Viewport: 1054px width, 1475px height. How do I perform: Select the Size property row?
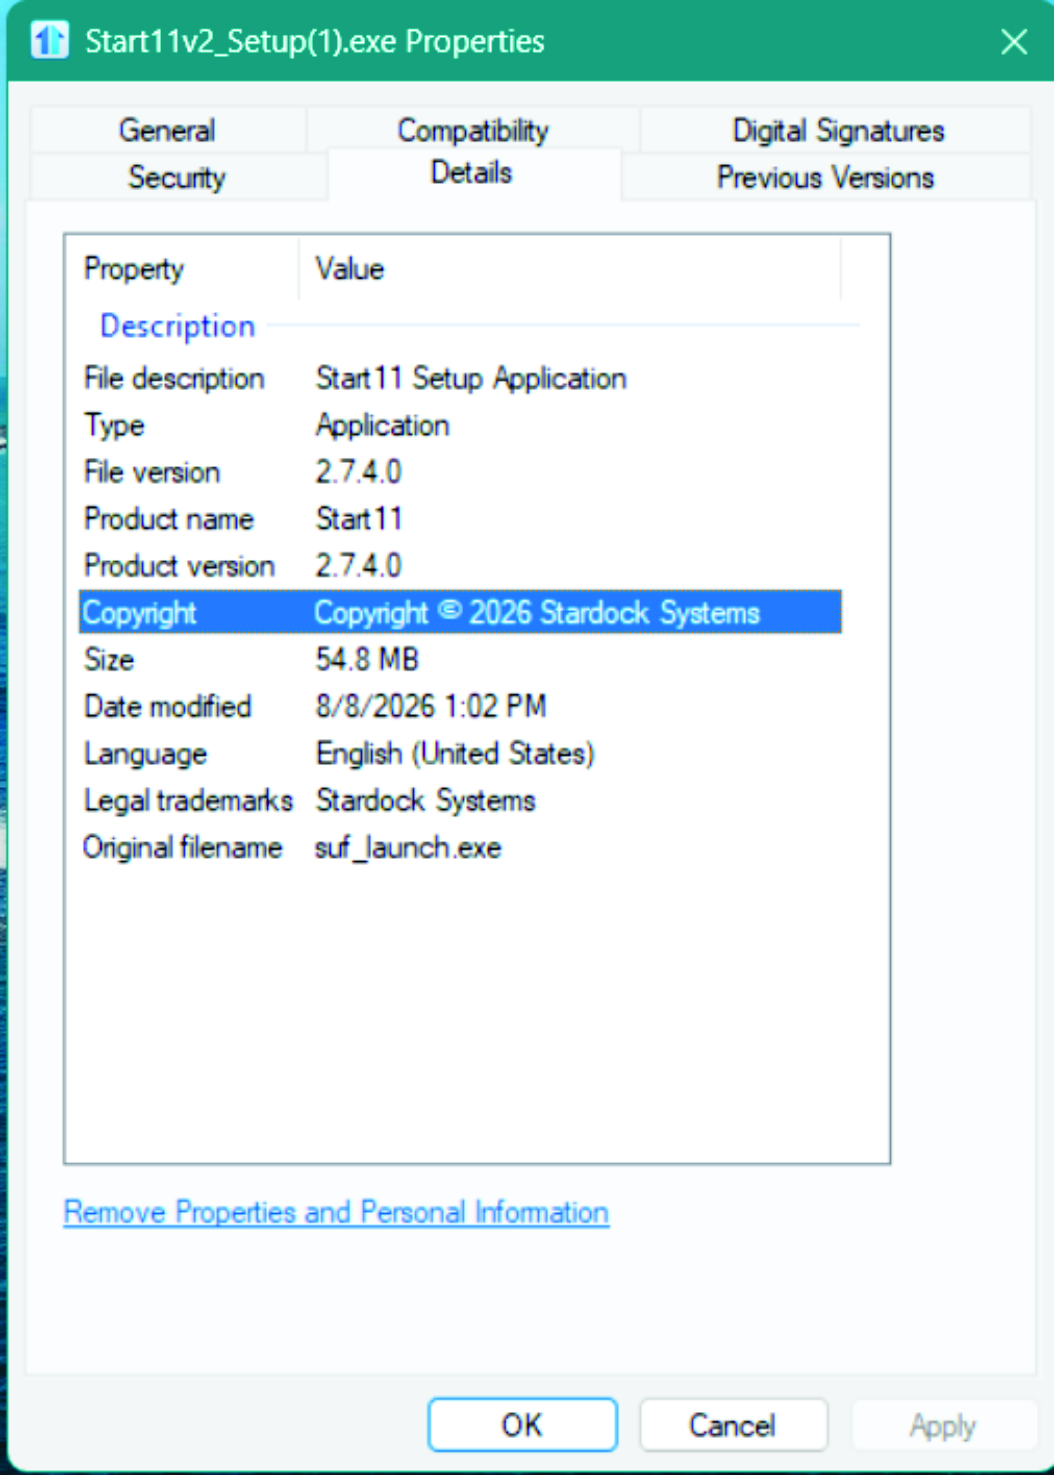click(460, 660)
